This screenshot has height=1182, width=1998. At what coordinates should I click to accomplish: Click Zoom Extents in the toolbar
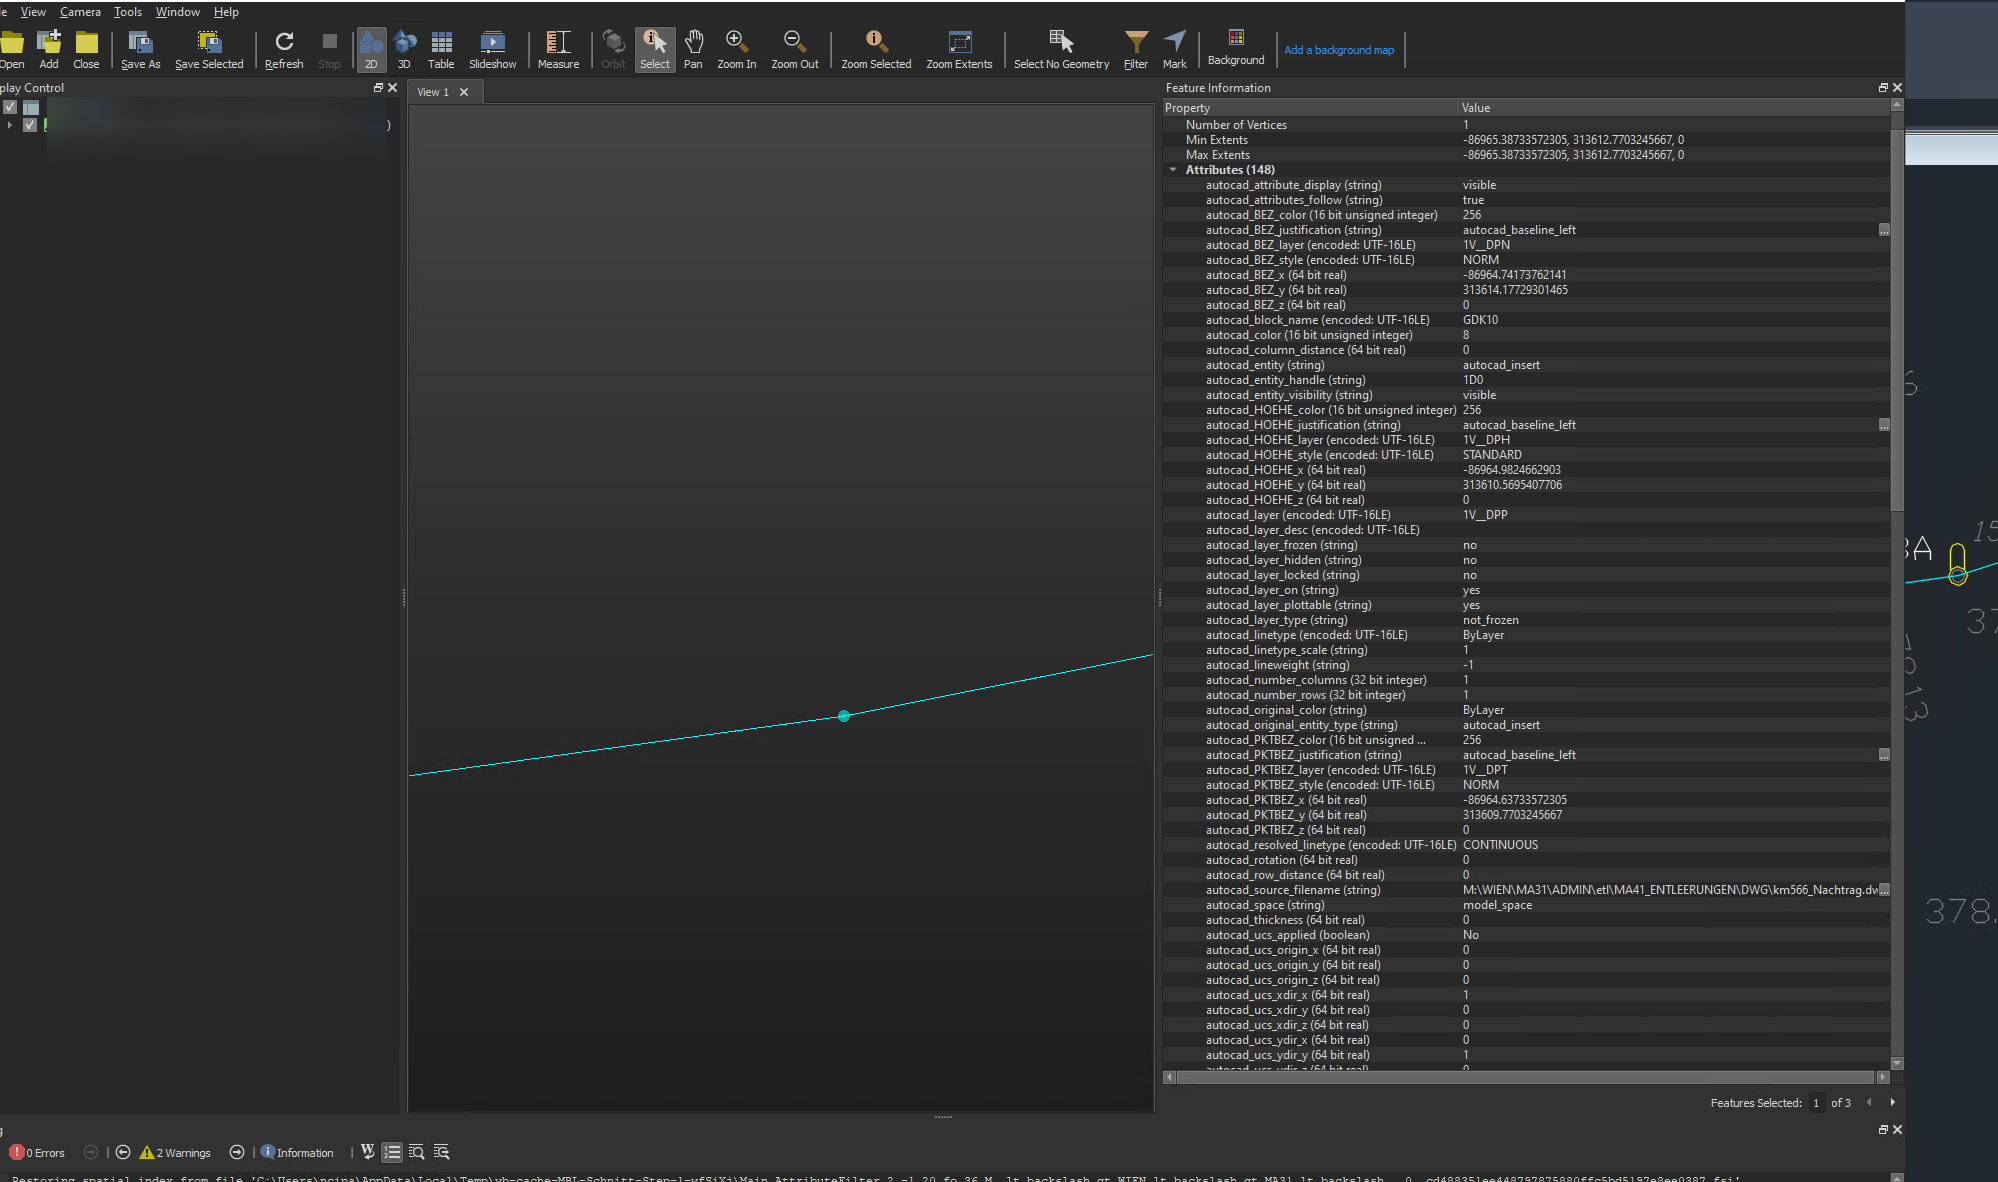(x=959, y=50)
